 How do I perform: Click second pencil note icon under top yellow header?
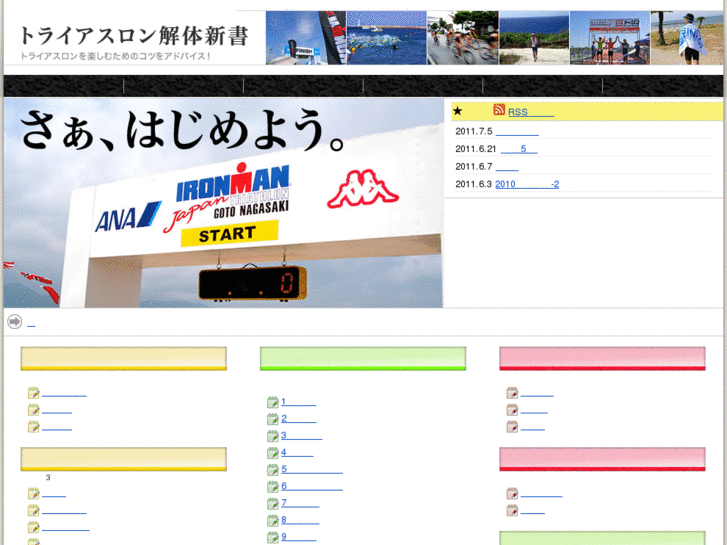coord(33,410)
